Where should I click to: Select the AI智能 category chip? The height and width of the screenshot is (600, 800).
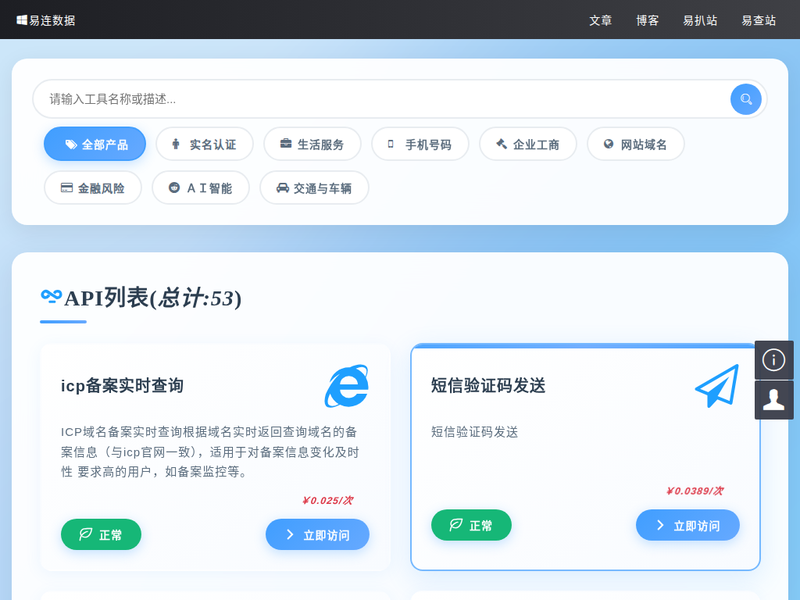coord(200,188)
